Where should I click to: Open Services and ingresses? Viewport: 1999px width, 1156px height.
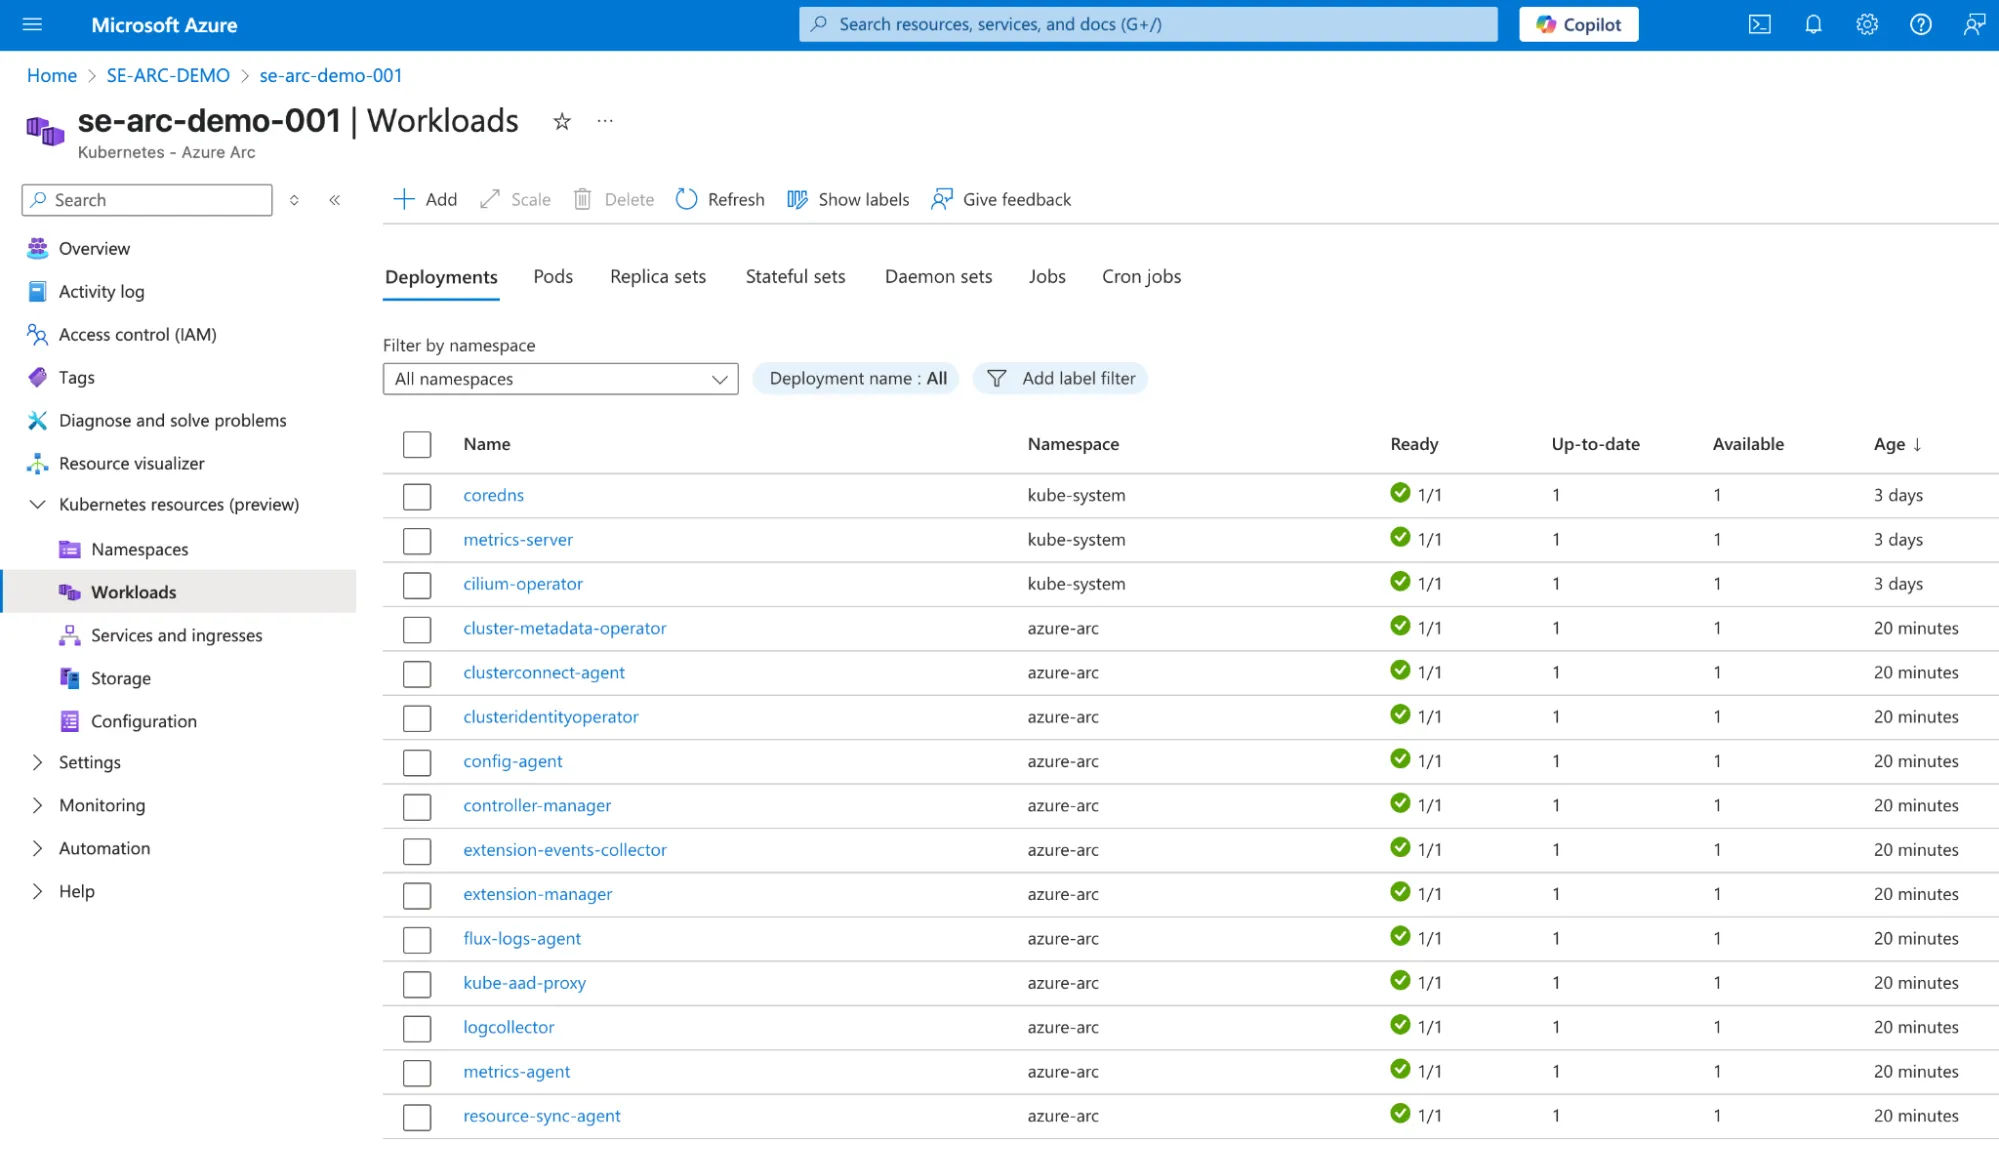(x=176, y=635)
